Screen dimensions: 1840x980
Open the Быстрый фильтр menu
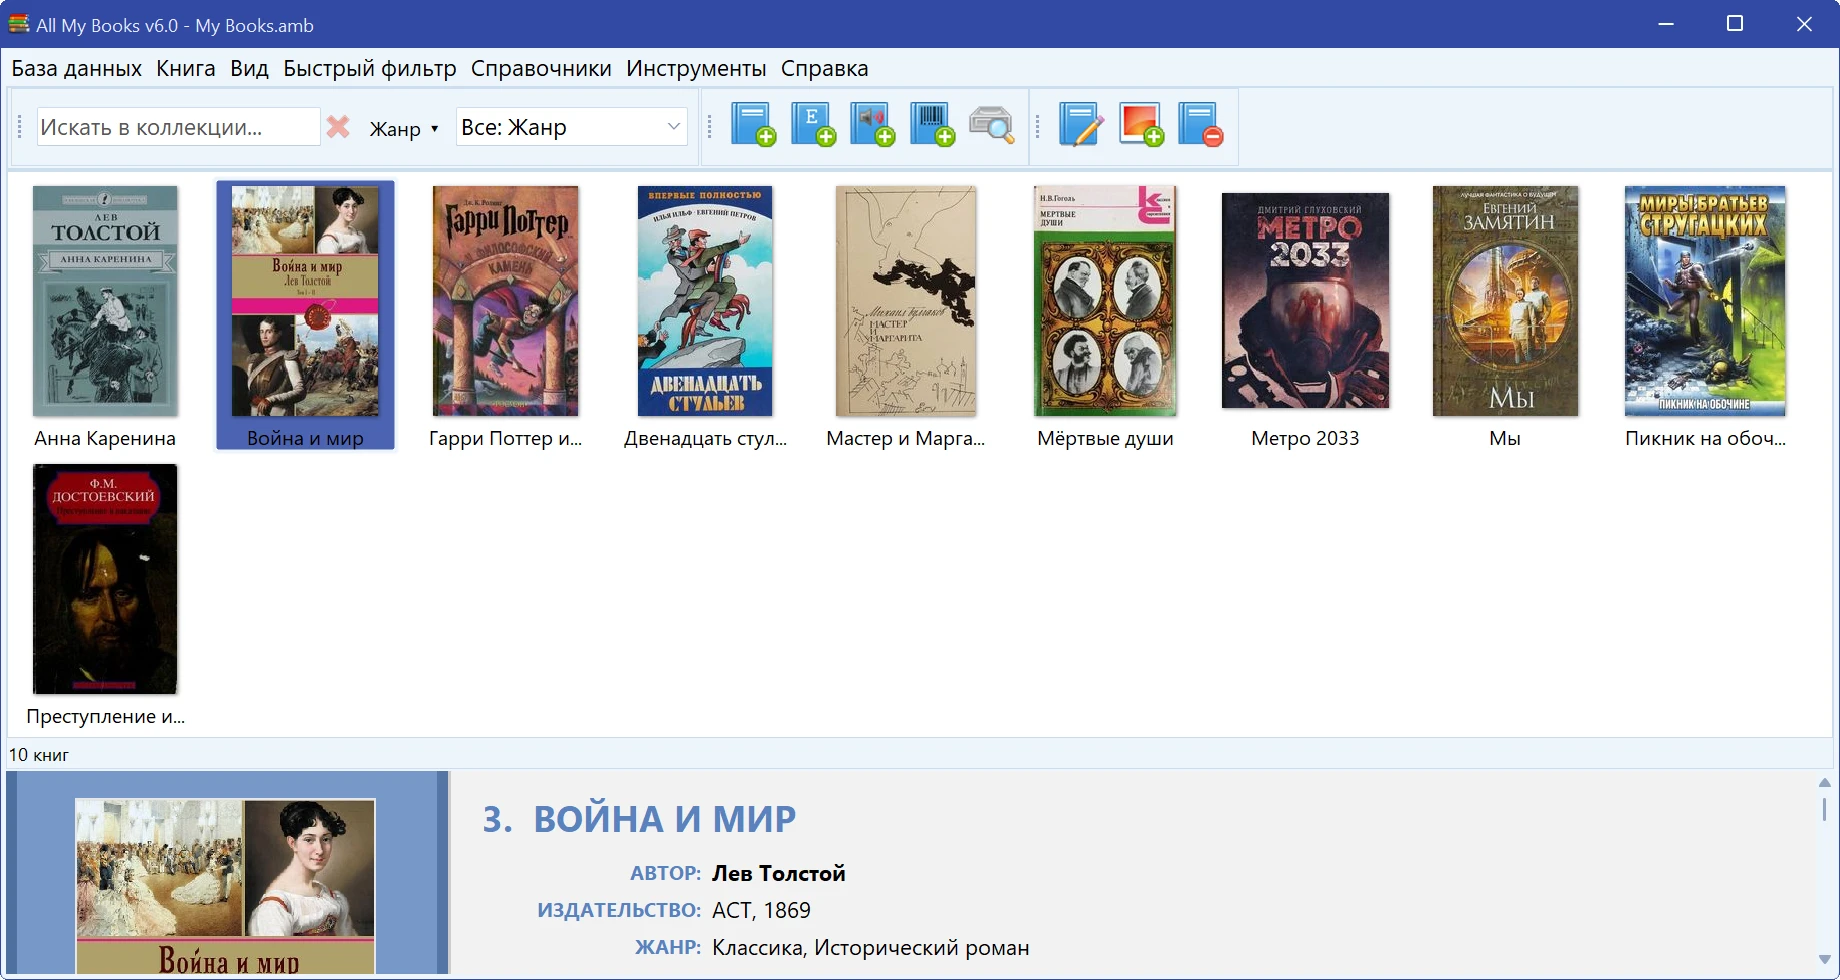[370, 69]
